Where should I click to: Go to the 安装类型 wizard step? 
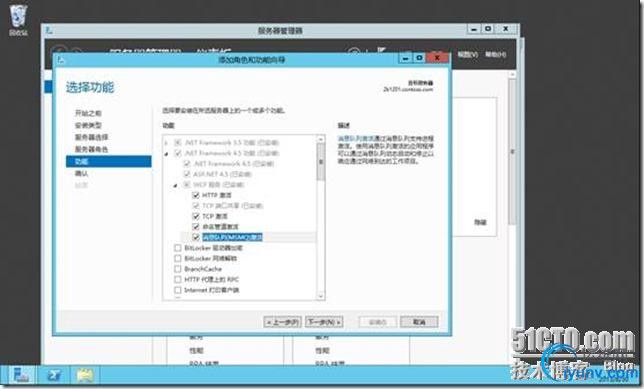(x=88, y=125)
